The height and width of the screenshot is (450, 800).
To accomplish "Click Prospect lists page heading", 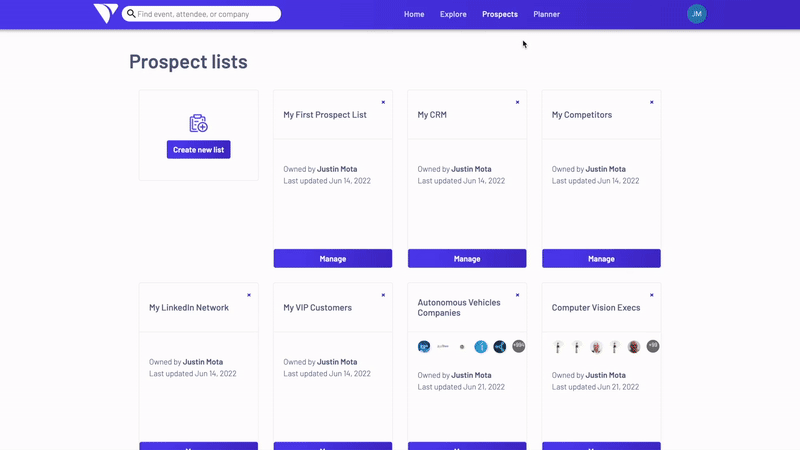I will [188, 62].
